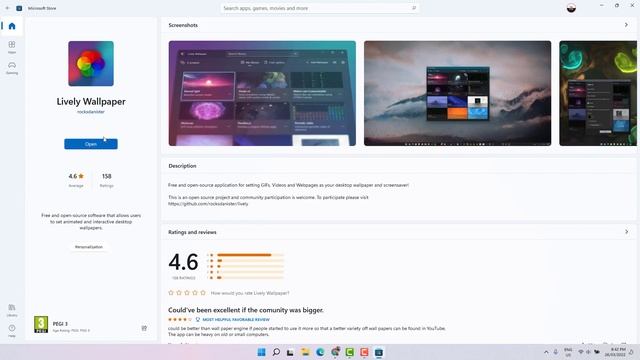The height and width of the screenshot is (360, 640).
Task: Open the notifications bell in taskbar
Action: pyautogui.click(x=631, y=352)
